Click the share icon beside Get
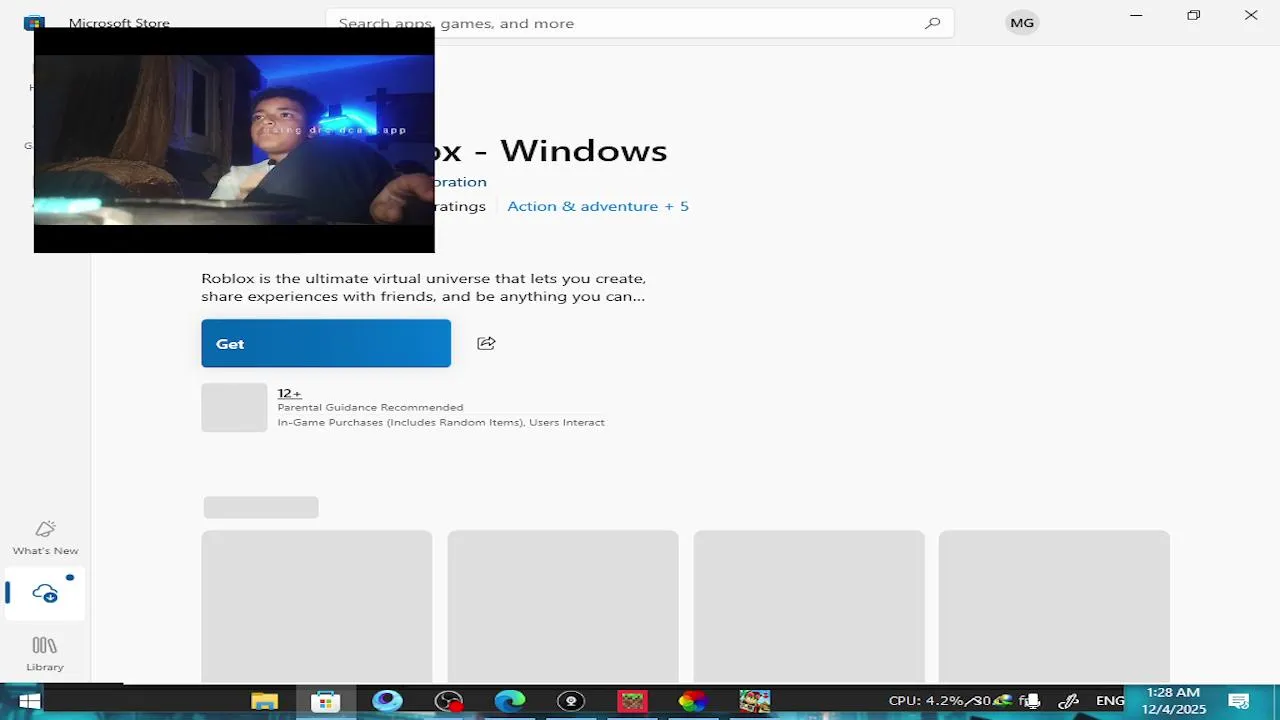 pos(486,343)
